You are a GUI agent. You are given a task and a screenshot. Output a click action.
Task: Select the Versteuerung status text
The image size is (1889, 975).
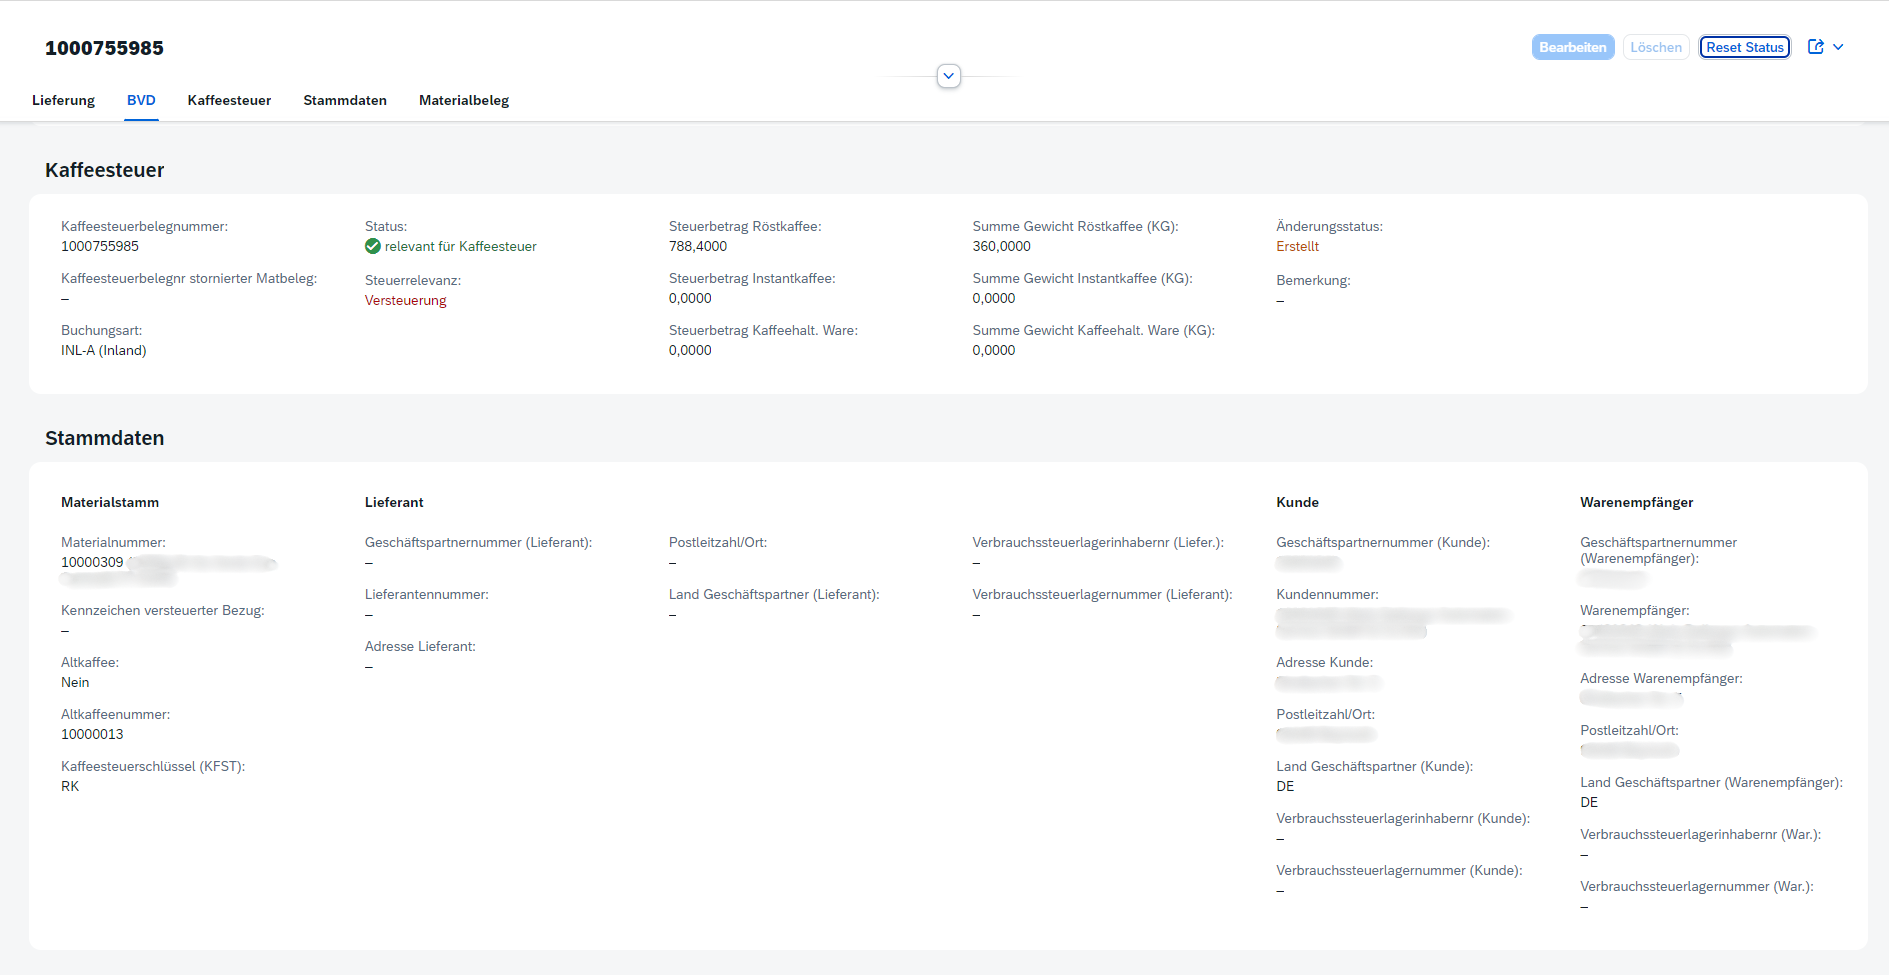[x=406, y=300]
